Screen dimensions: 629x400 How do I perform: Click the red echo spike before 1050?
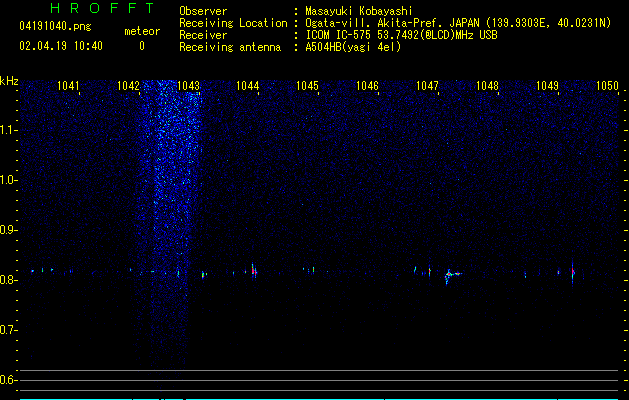tap(573, 272)
